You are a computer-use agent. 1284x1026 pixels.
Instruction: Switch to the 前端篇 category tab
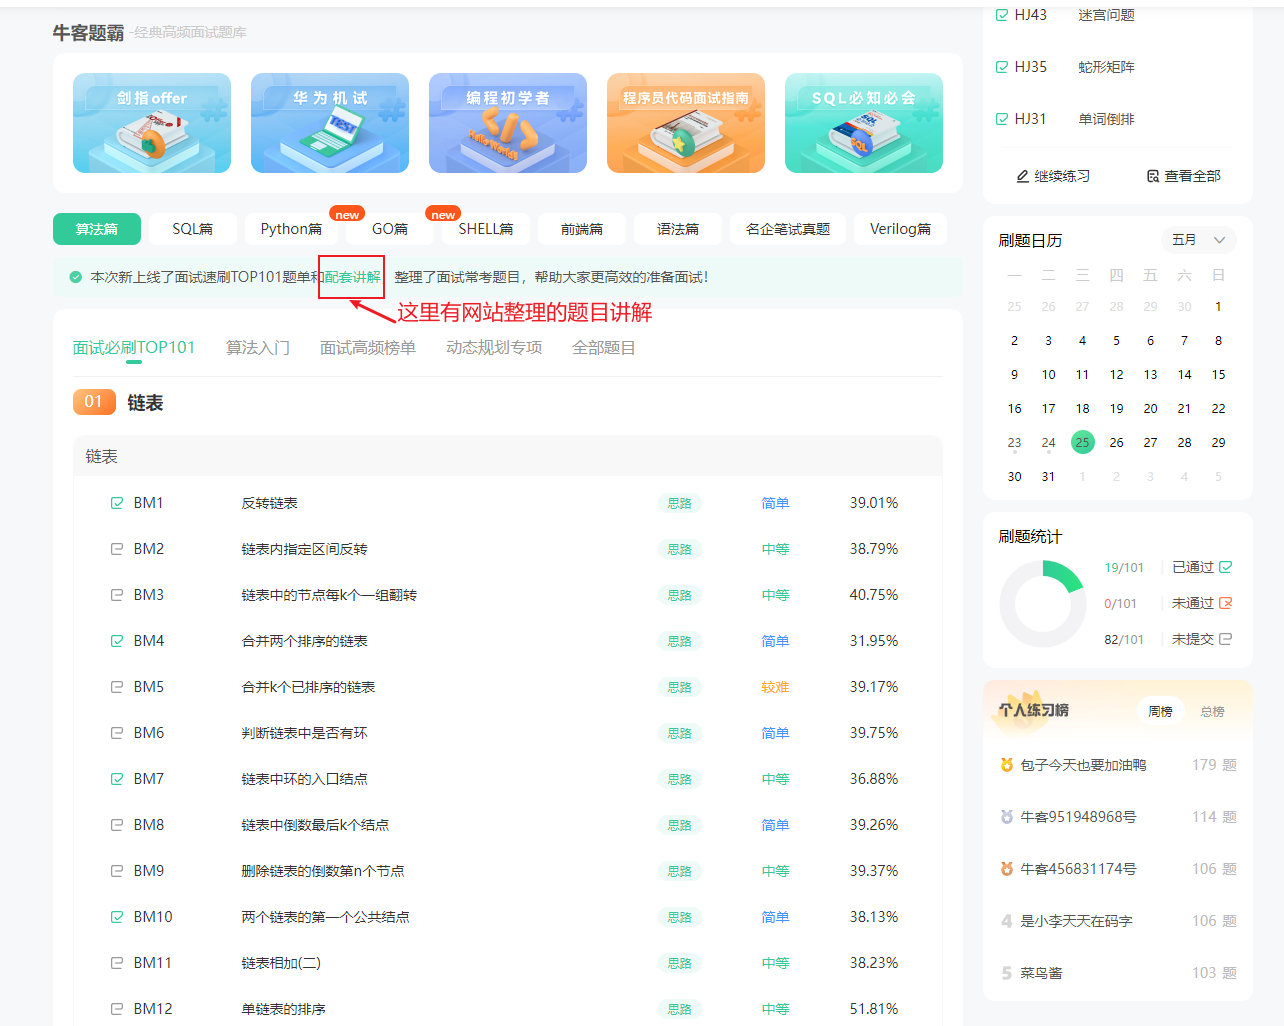tap(582, 229)
